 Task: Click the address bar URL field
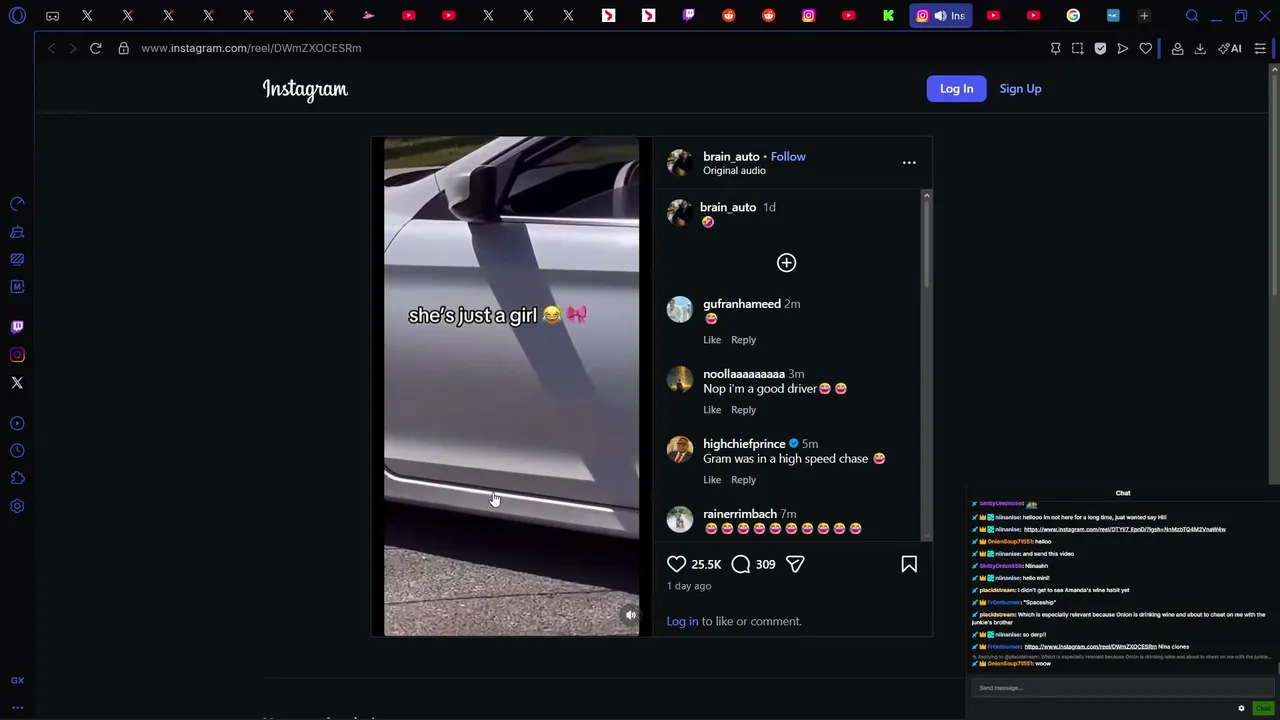tap(251, 48)
